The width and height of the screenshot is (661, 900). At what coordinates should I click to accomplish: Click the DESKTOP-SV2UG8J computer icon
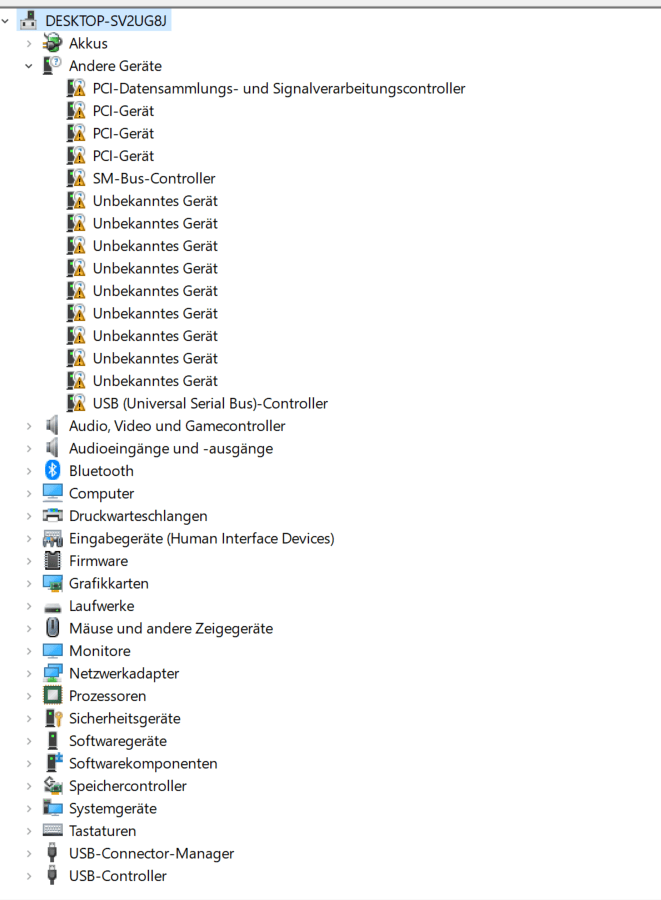click(x=29, y=21)
